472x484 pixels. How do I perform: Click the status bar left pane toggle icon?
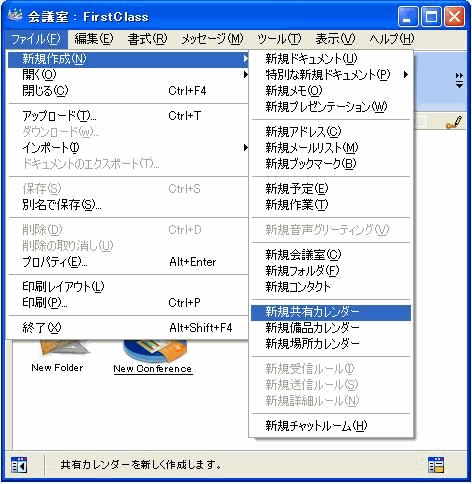click(x=19, y=465)
